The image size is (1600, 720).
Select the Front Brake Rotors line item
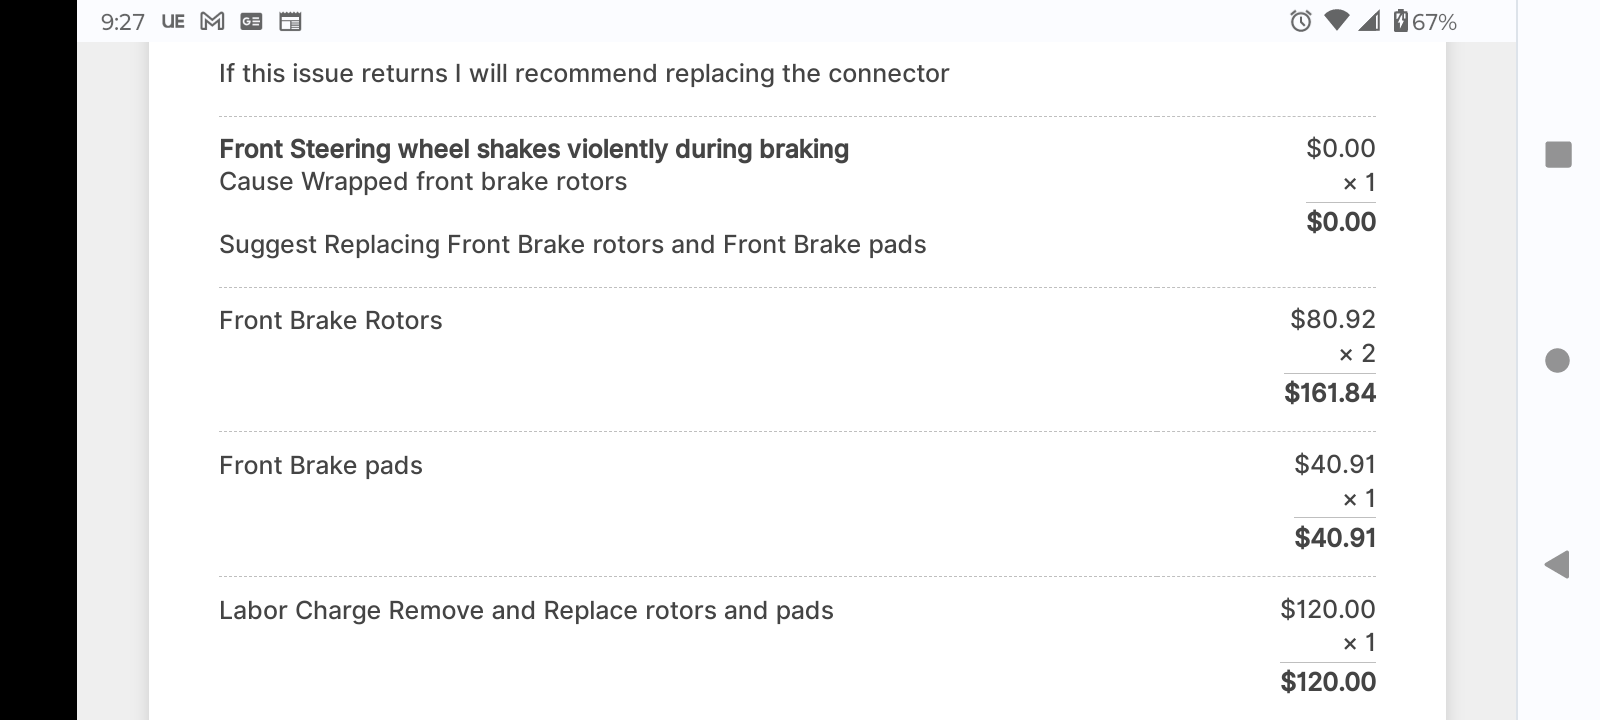pyautogui.click(x=331, y=320)
